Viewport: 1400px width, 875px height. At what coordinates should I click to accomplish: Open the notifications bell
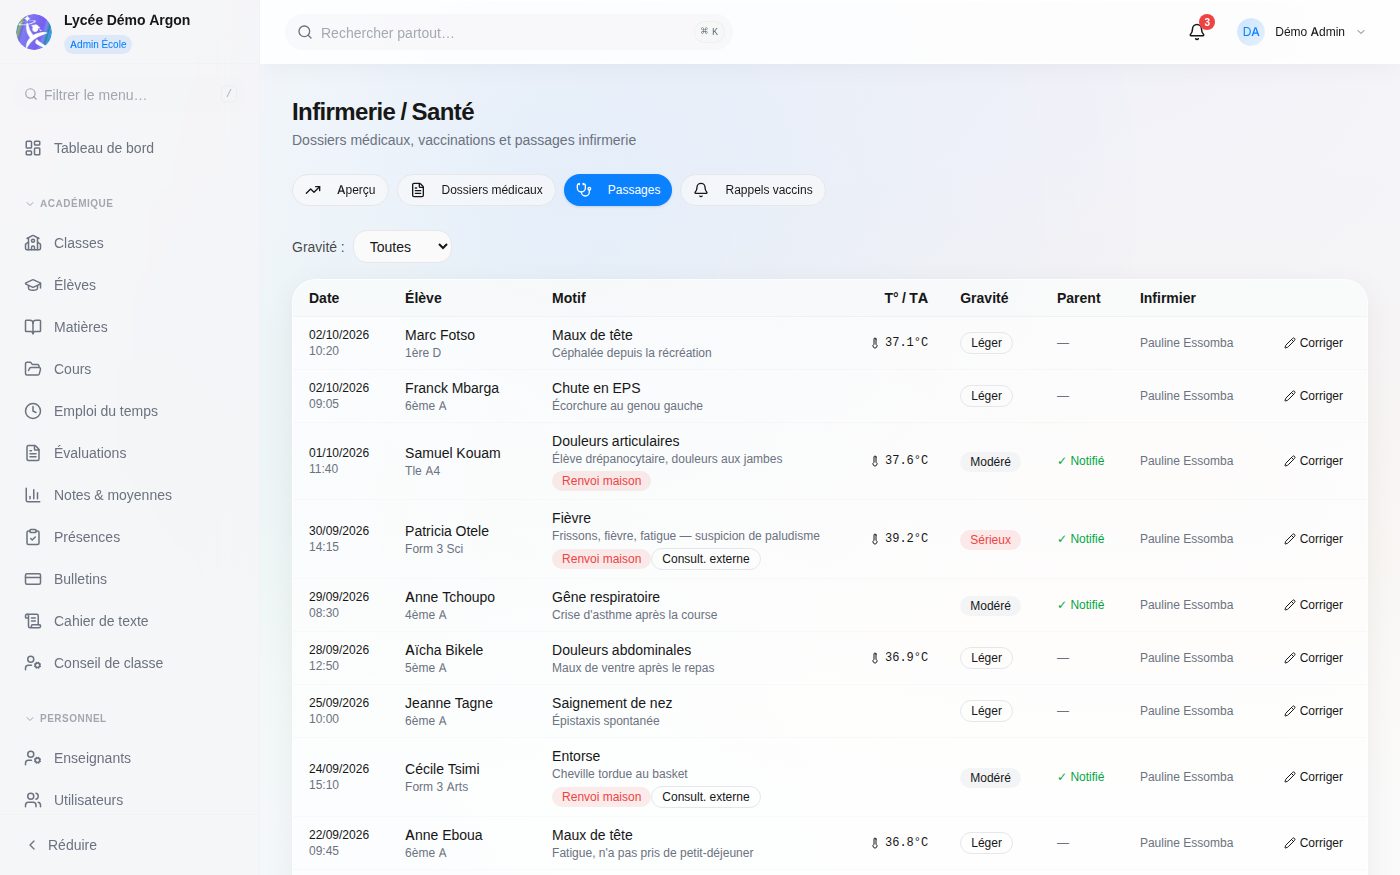click(x=1197, y=32)
